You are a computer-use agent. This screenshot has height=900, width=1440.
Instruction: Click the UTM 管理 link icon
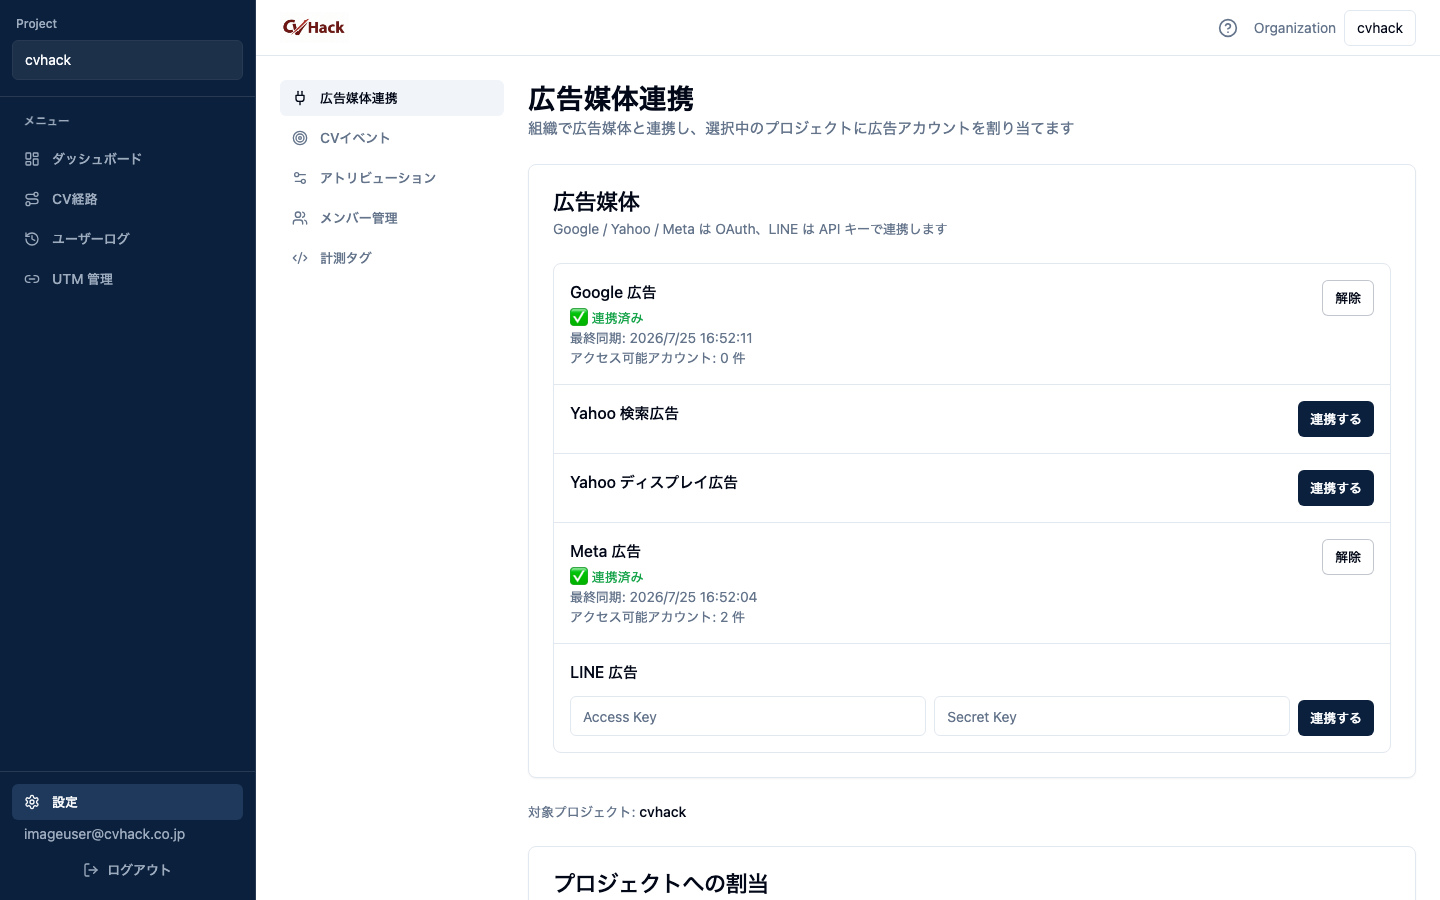(x=32, y=279)
